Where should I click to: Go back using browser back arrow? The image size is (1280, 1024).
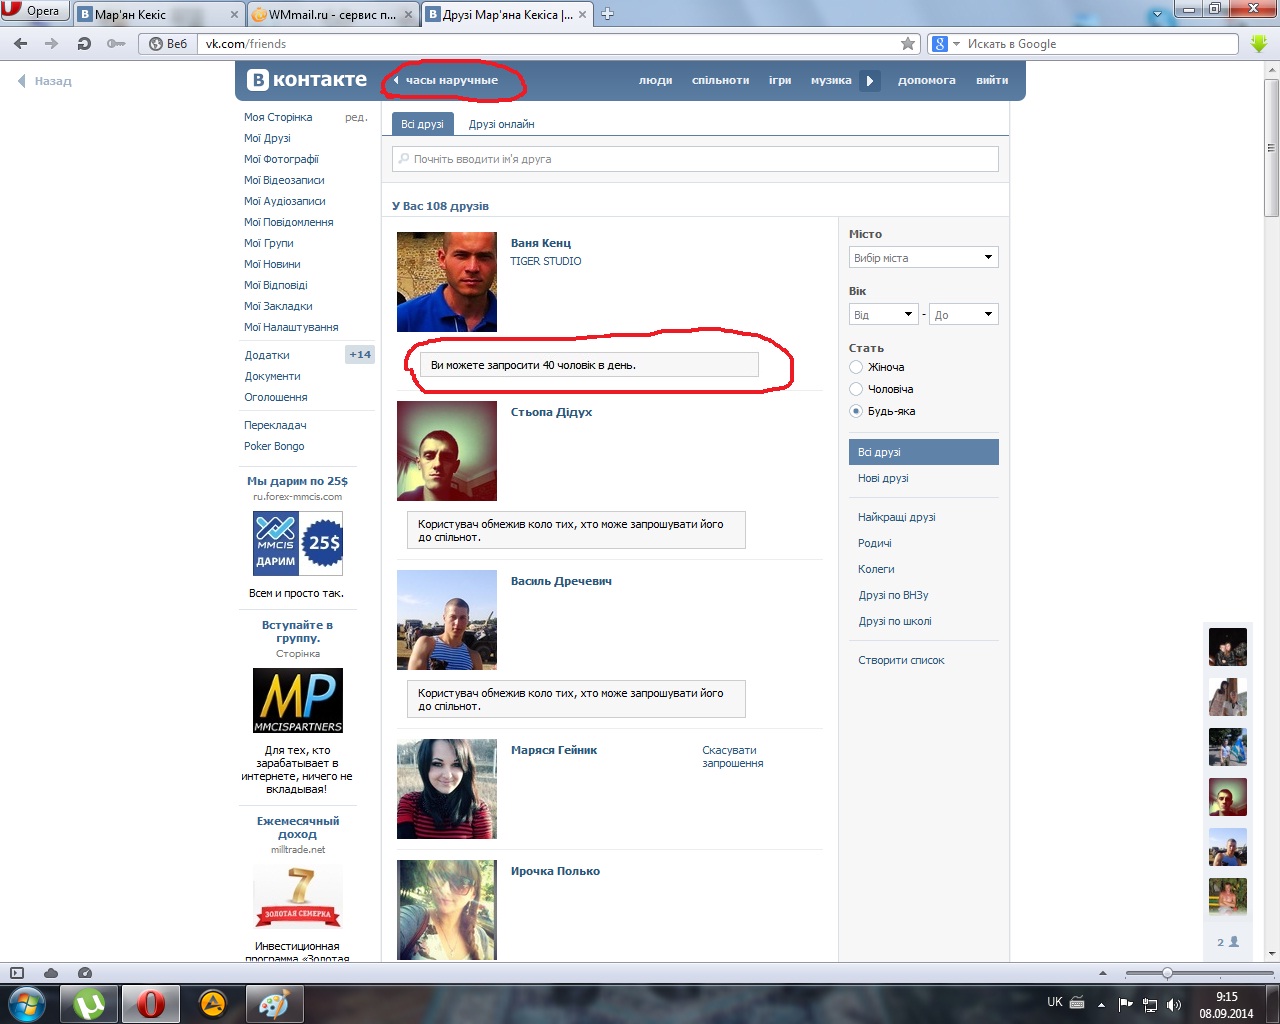coord(21,44)
